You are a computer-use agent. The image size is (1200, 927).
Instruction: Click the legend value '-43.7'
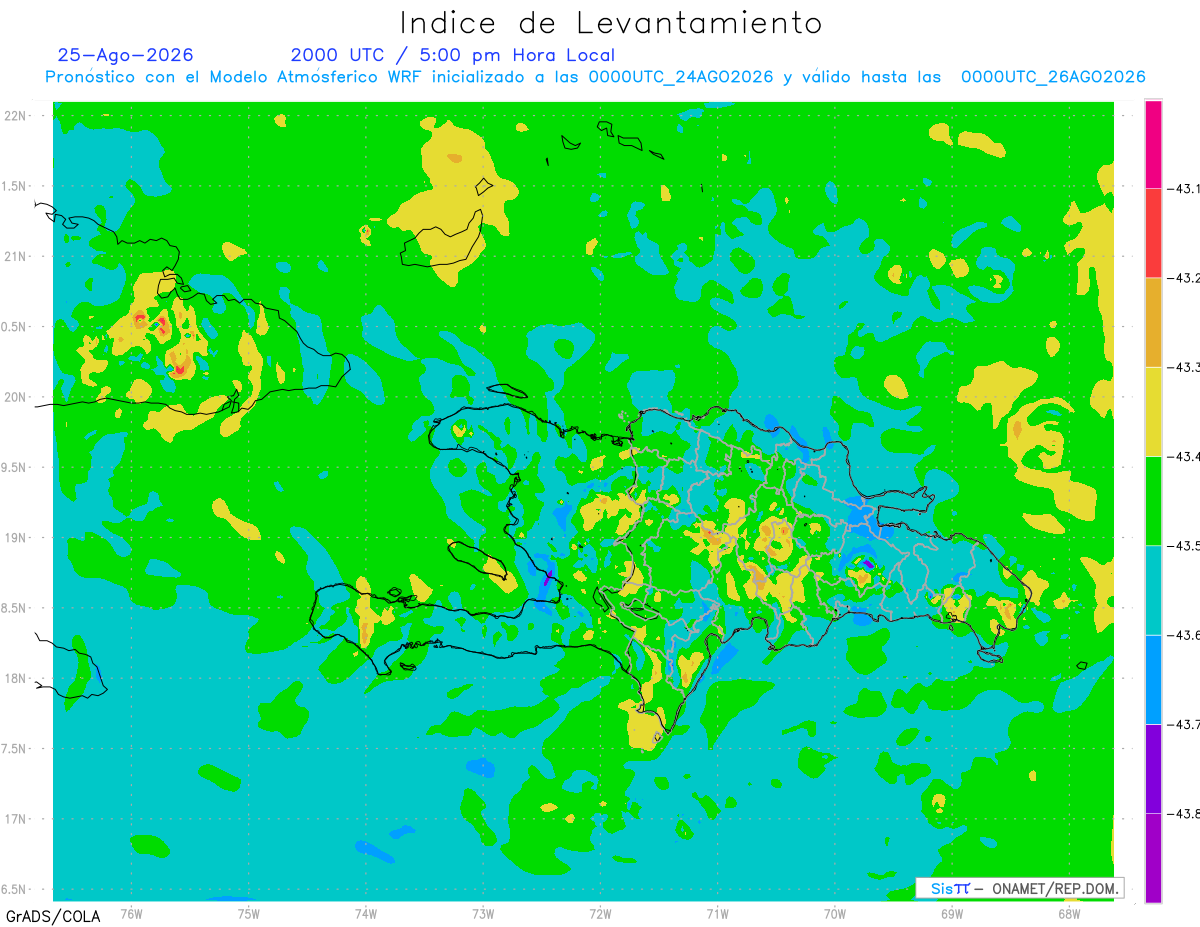pyautogui.click(x=1185, y=723)
